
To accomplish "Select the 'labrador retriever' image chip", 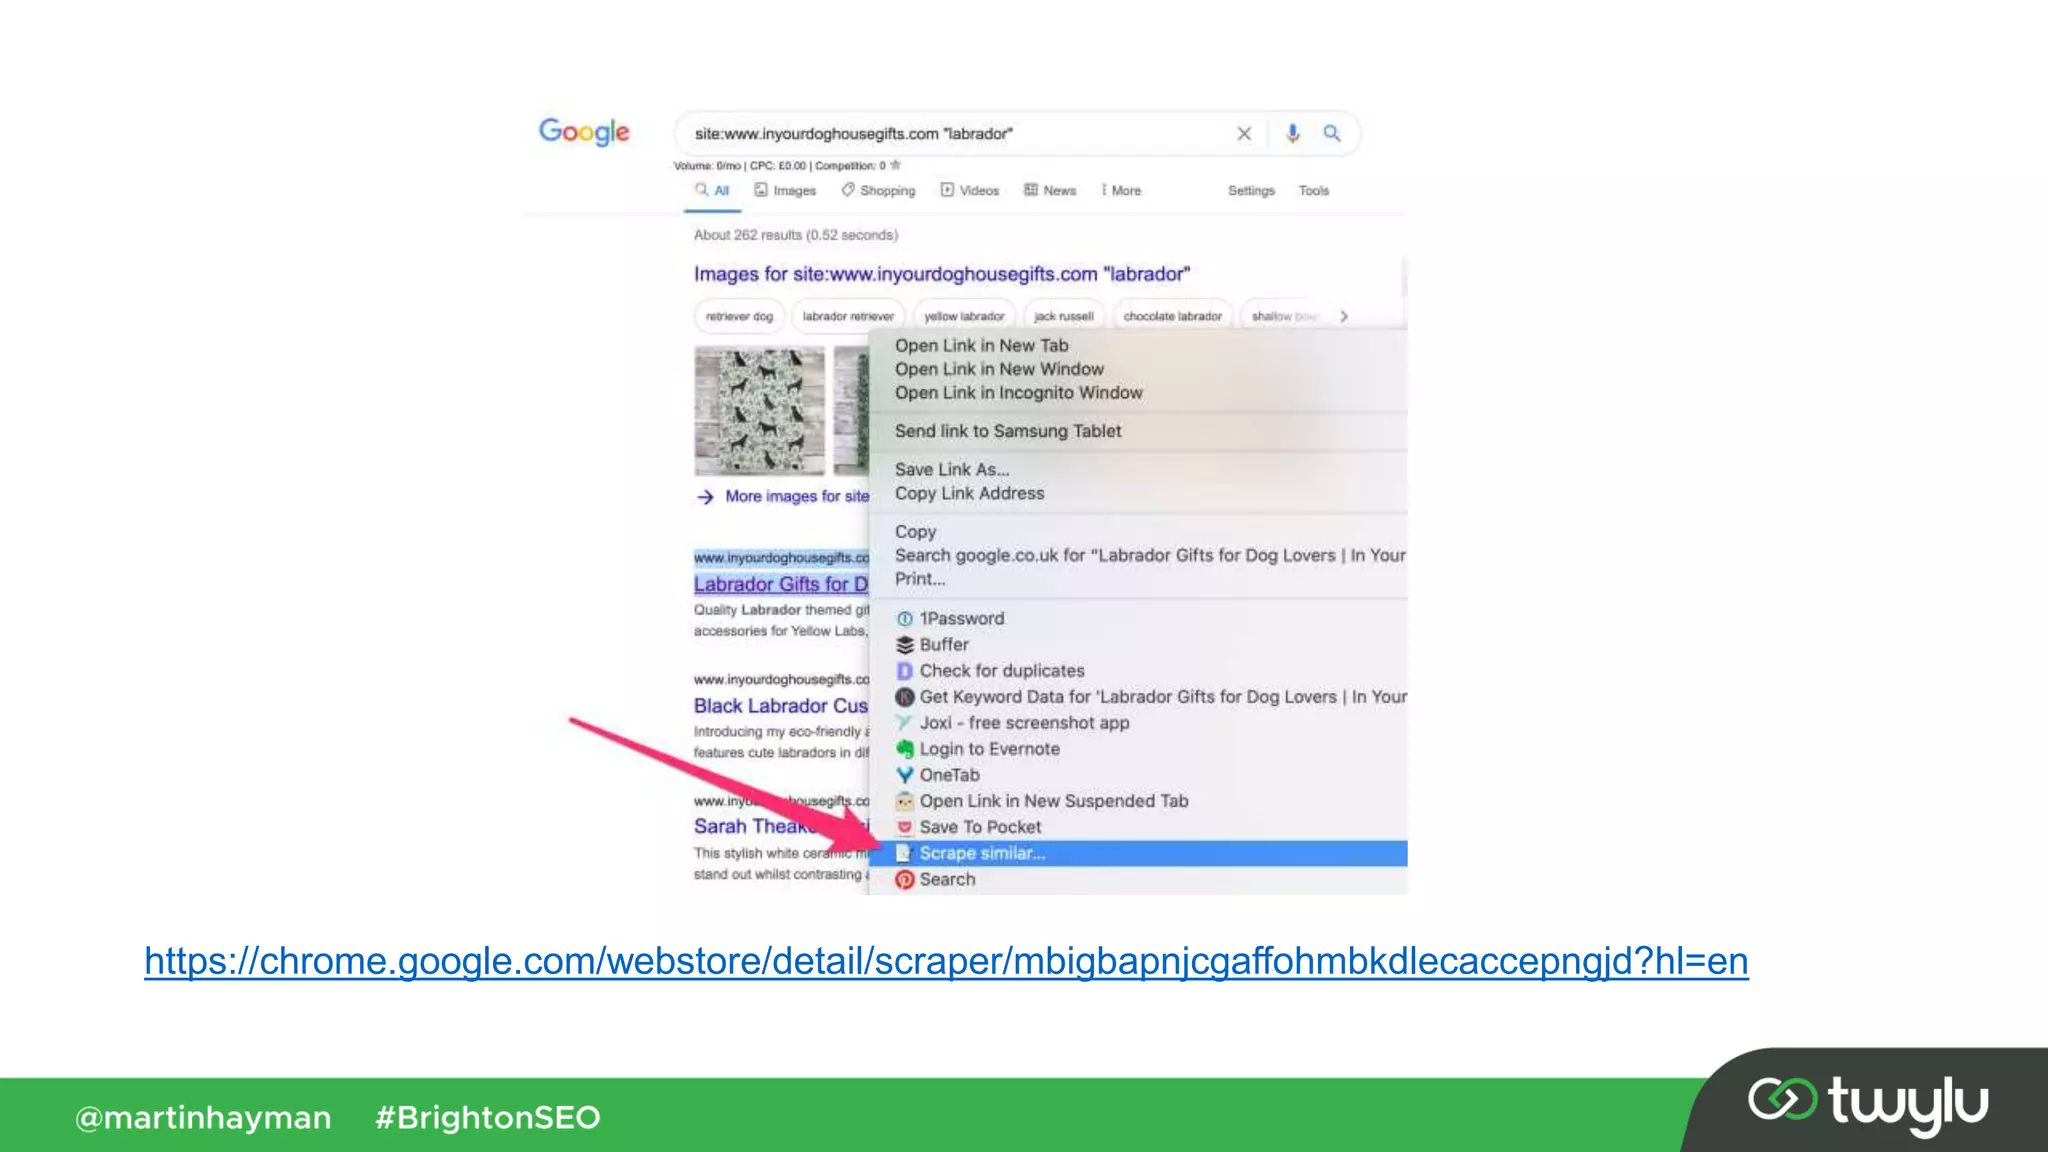I will [x=848, y=316].
